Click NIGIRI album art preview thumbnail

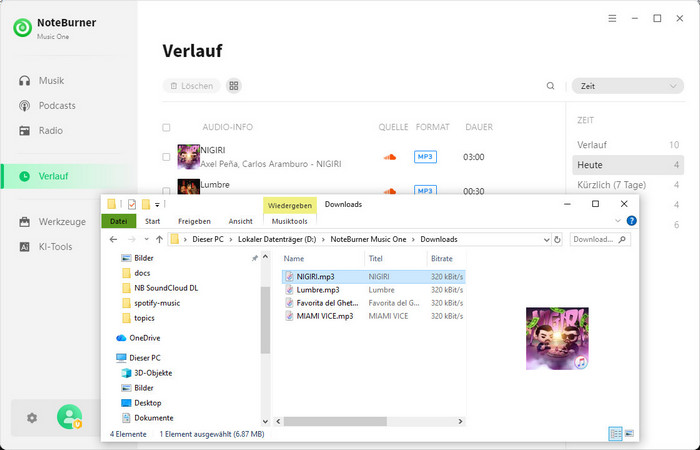click(x=557, y=338)
